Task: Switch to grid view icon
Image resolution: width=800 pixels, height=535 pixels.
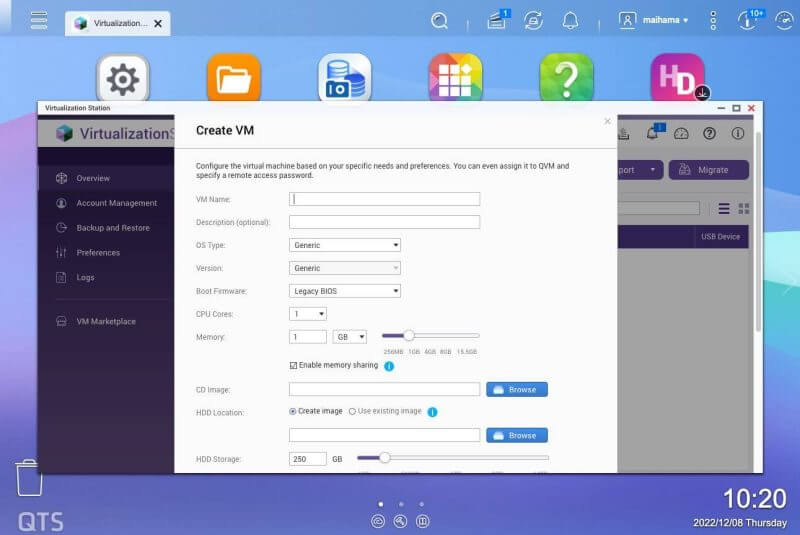Action: pos(744,209)
